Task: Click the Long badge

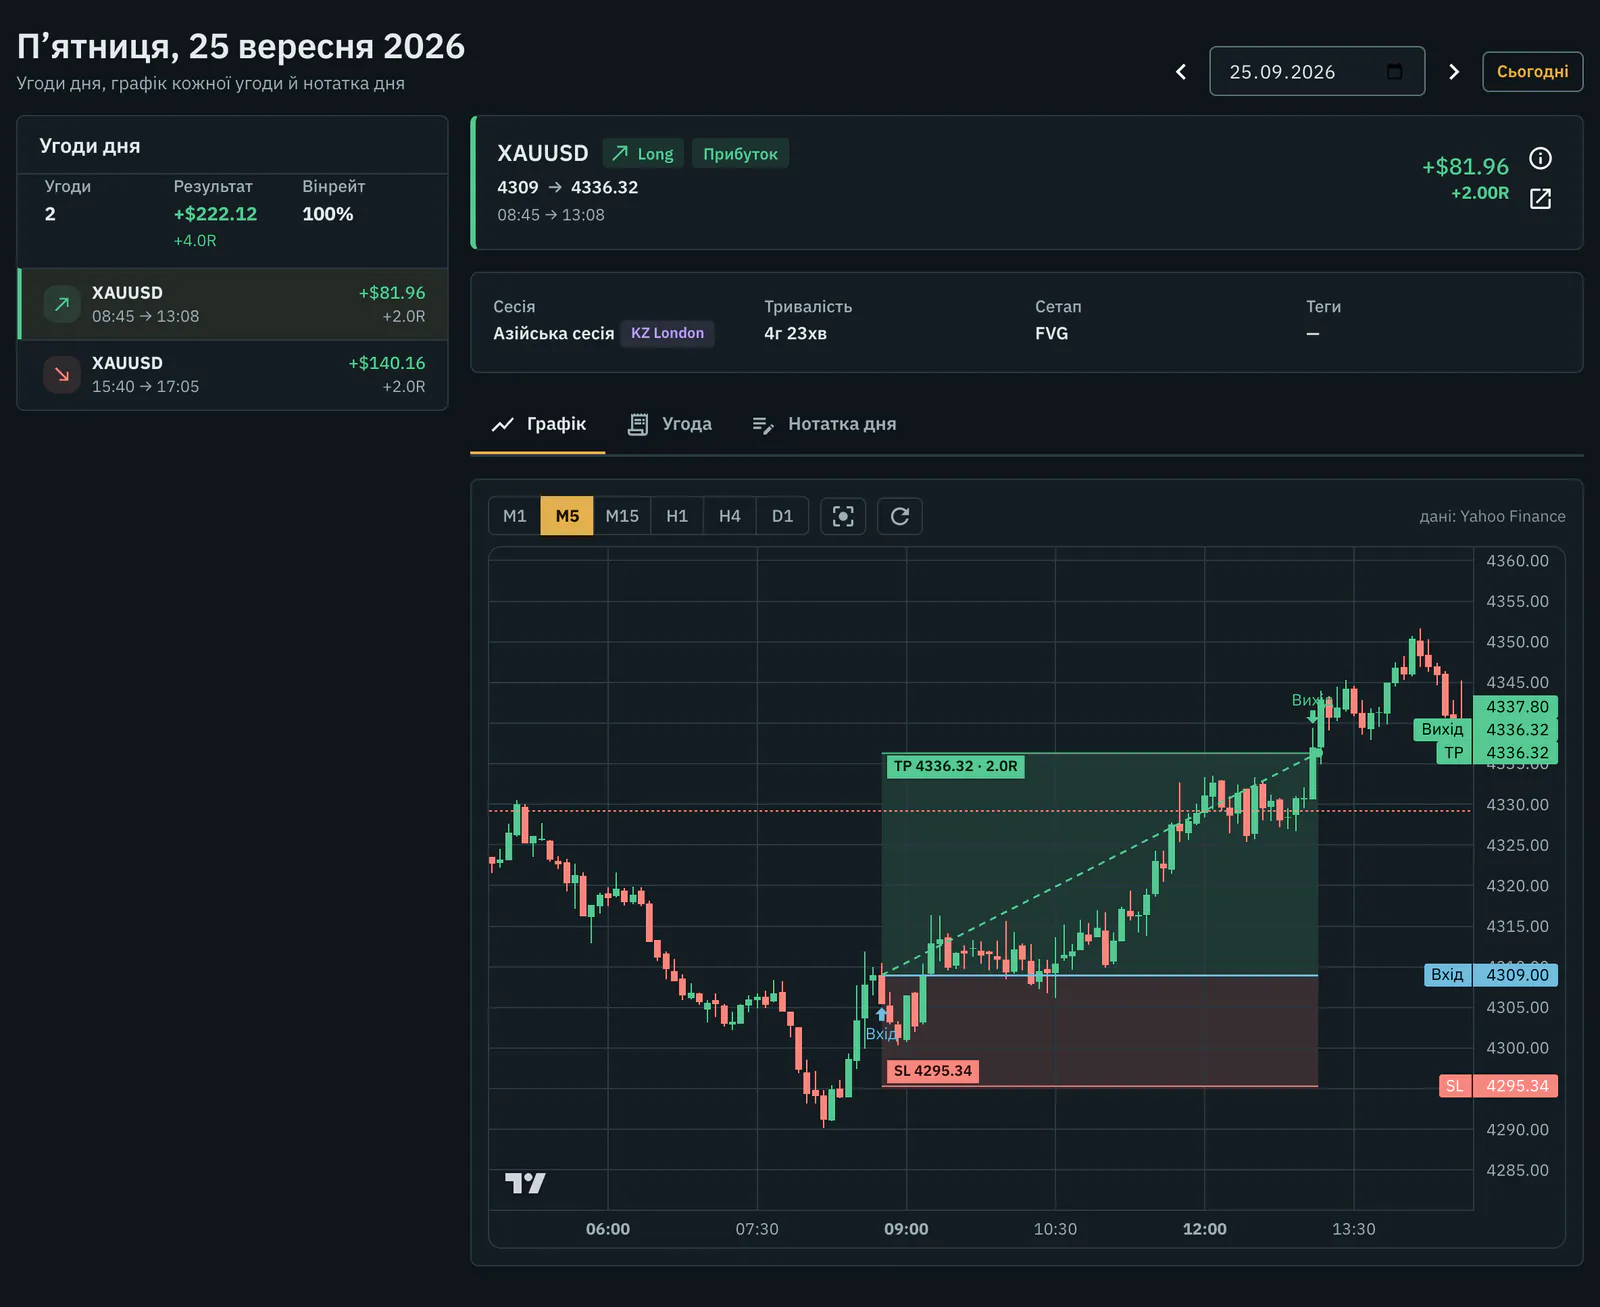Action: (643, 154)
